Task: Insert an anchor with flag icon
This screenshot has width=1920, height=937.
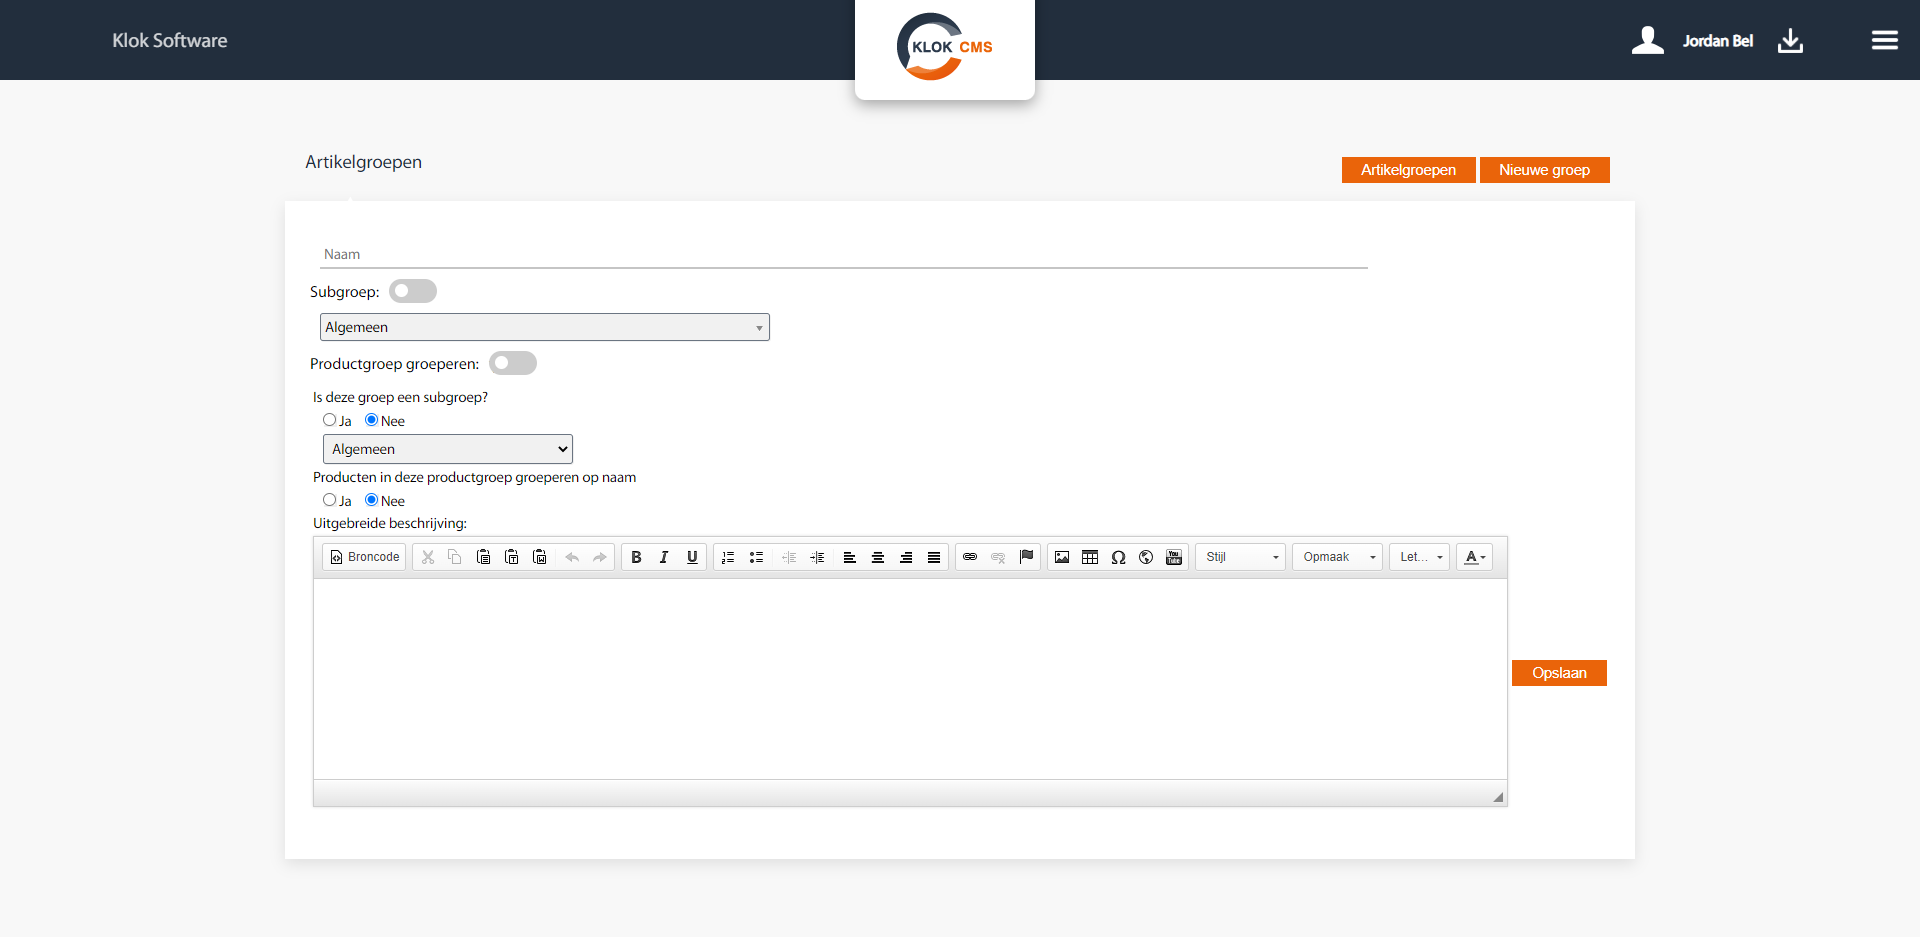Action: coord(1026,557)
